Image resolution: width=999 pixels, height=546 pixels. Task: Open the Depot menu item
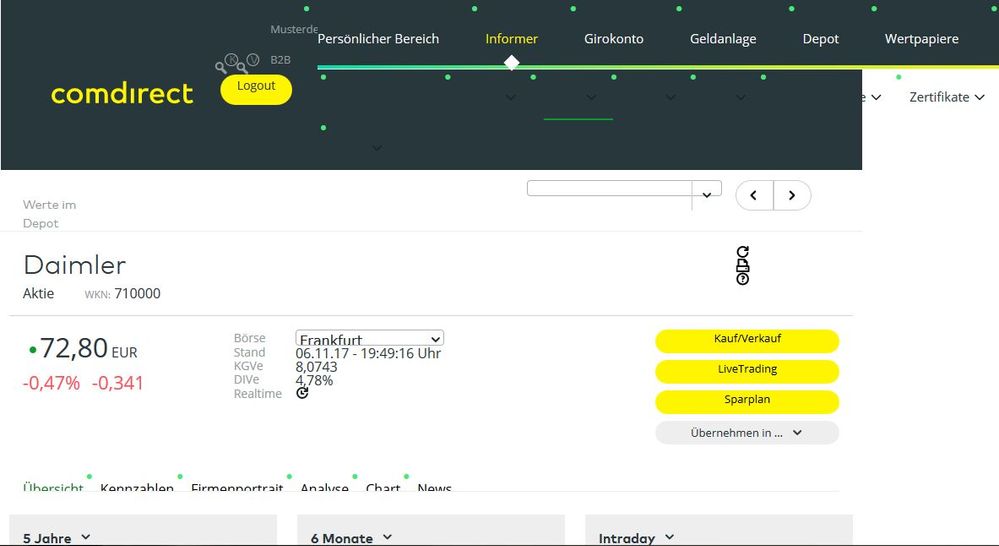pos(820,39)
